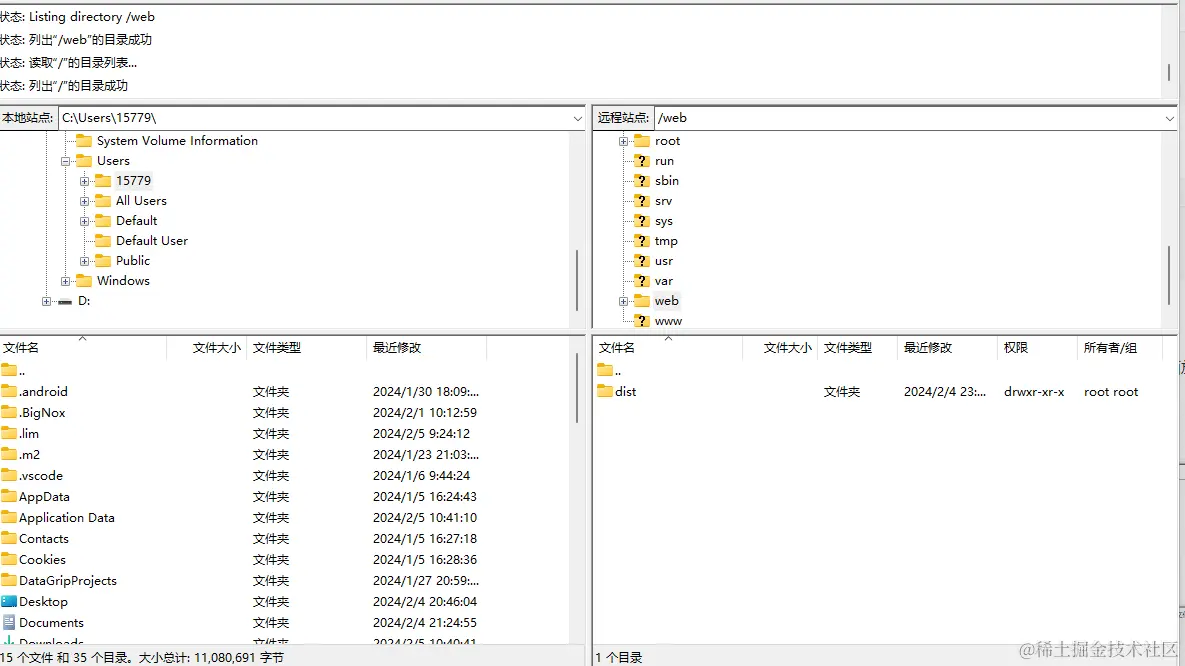This screenshot has height=666, width=1185.
Task: Expand the Default folder tree node
Action: [x=85, y=221]
